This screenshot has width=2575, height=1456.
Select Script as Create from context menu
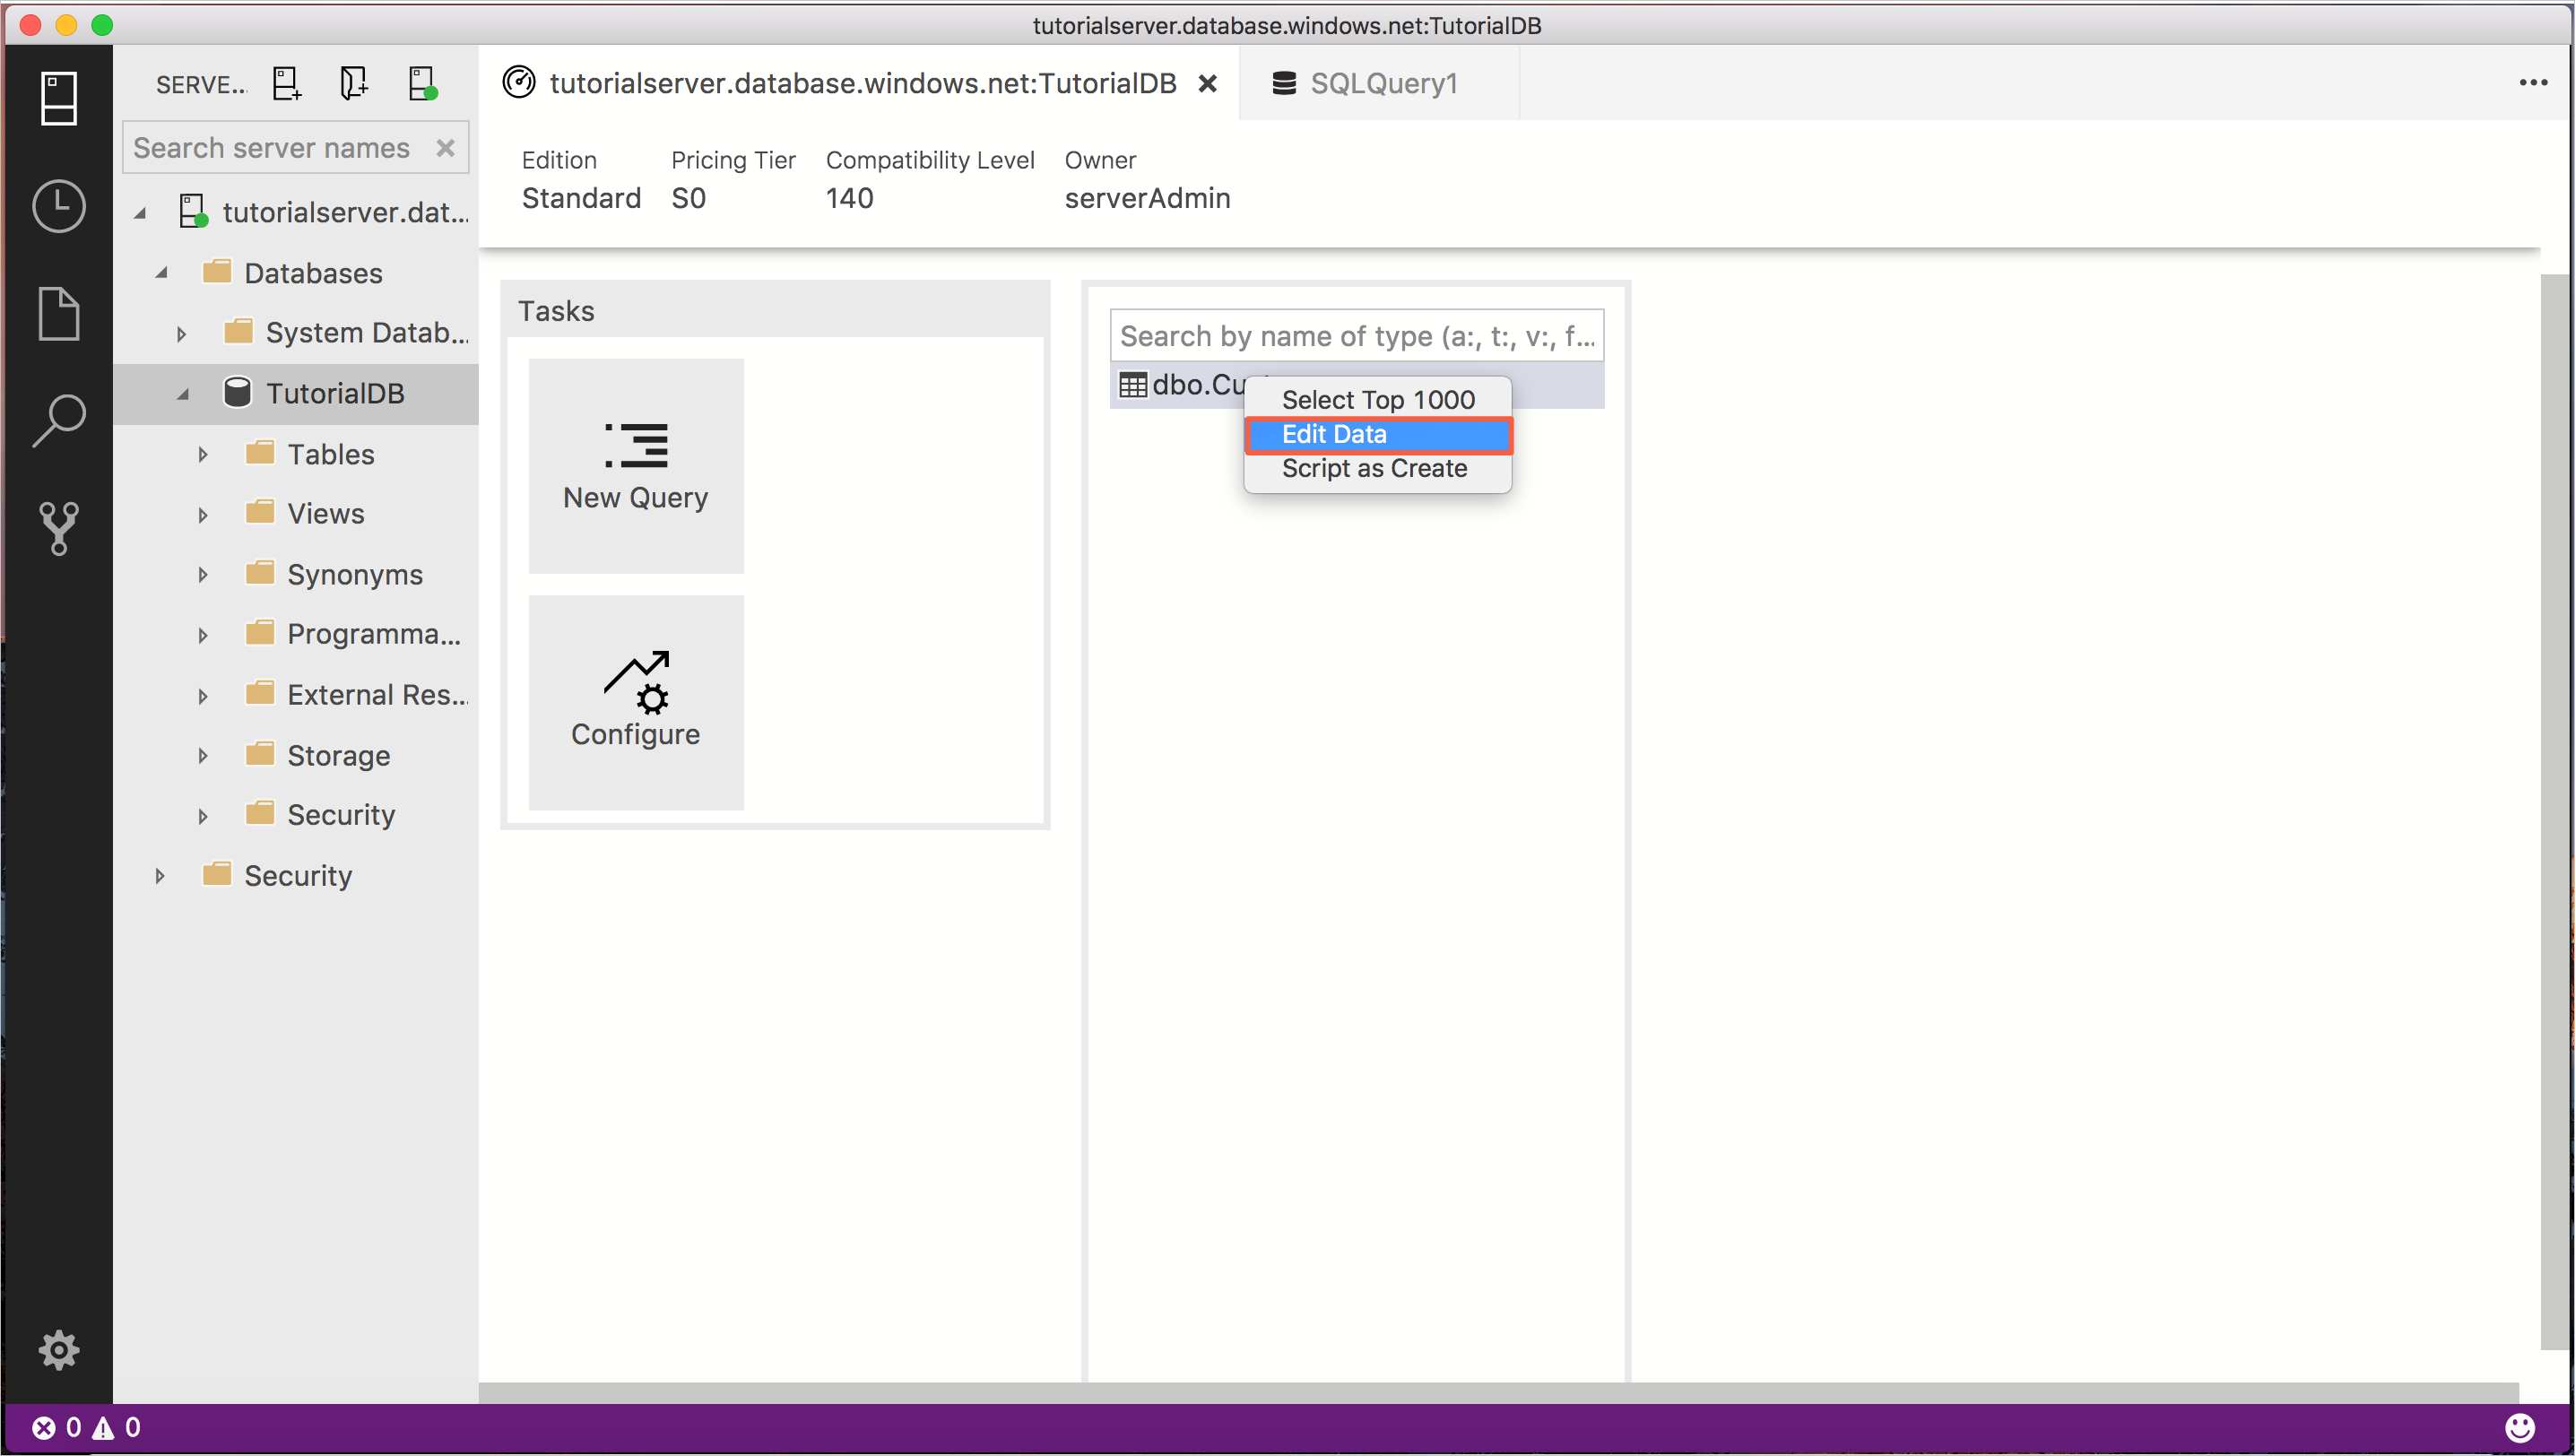[x=1374, y=467]
